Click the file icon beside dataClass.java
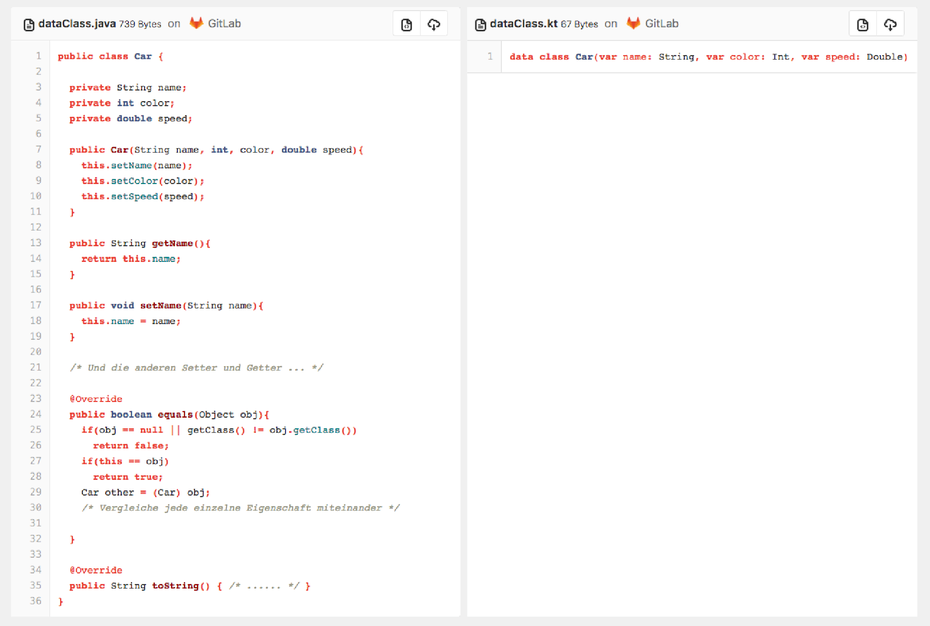 (x=28, y=24)
